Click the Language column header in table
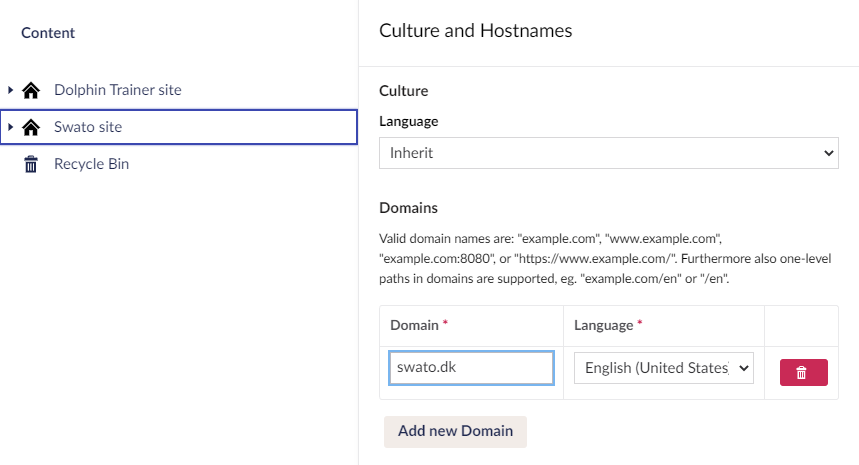Image resolution: width=859 pixels, height=465 pixels. pyautogui.click(x=604, y=325)
